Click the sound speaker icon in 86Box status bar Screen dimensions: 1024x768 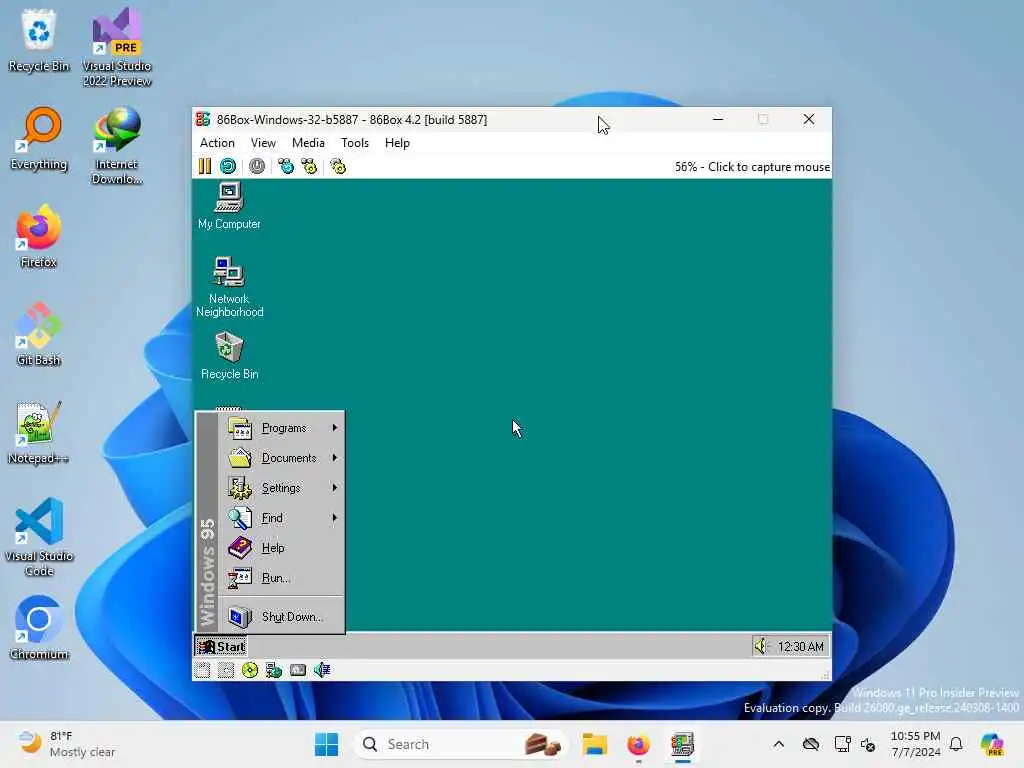[322, 670]
